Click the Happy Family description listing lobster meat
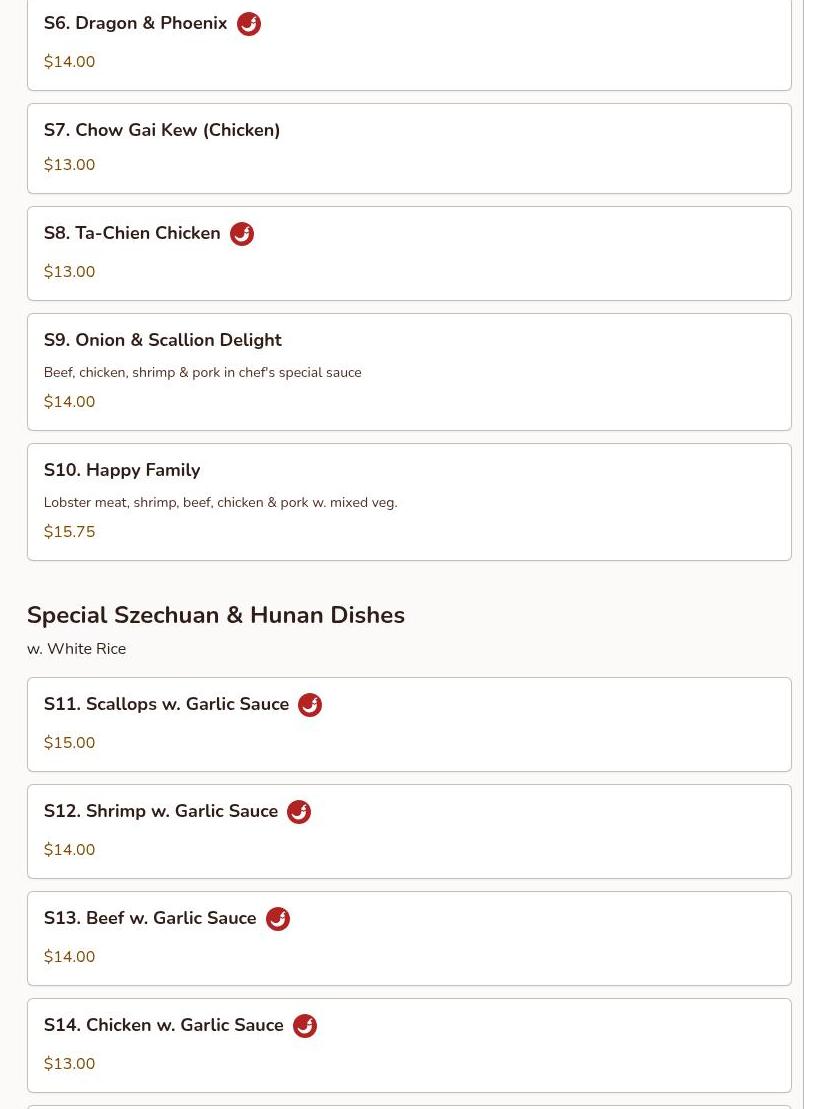The image size is (824, 1109). coord(221,502)
